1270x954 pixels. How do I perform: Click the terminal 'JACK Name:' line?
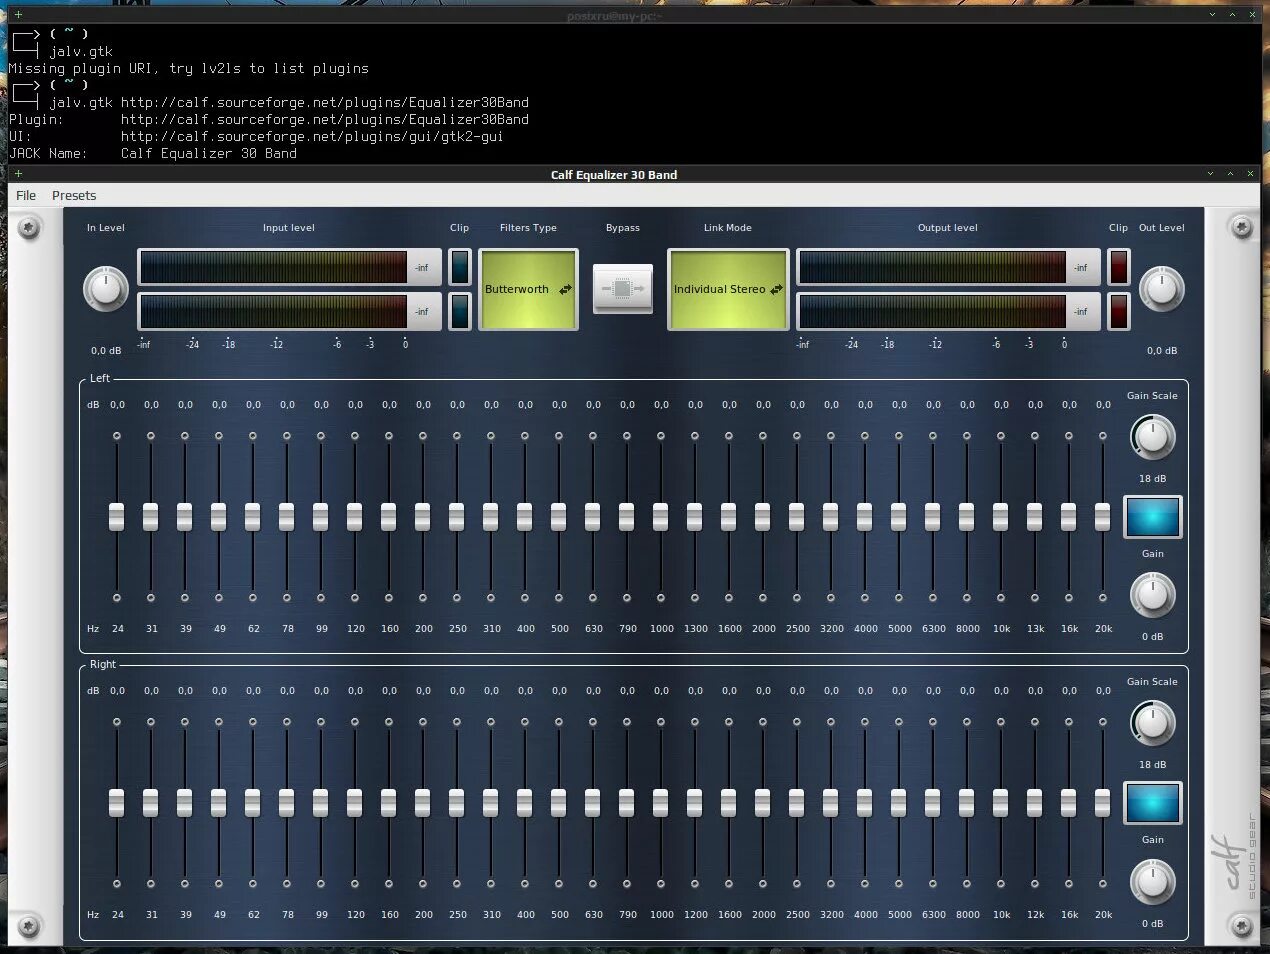point(153,153)
